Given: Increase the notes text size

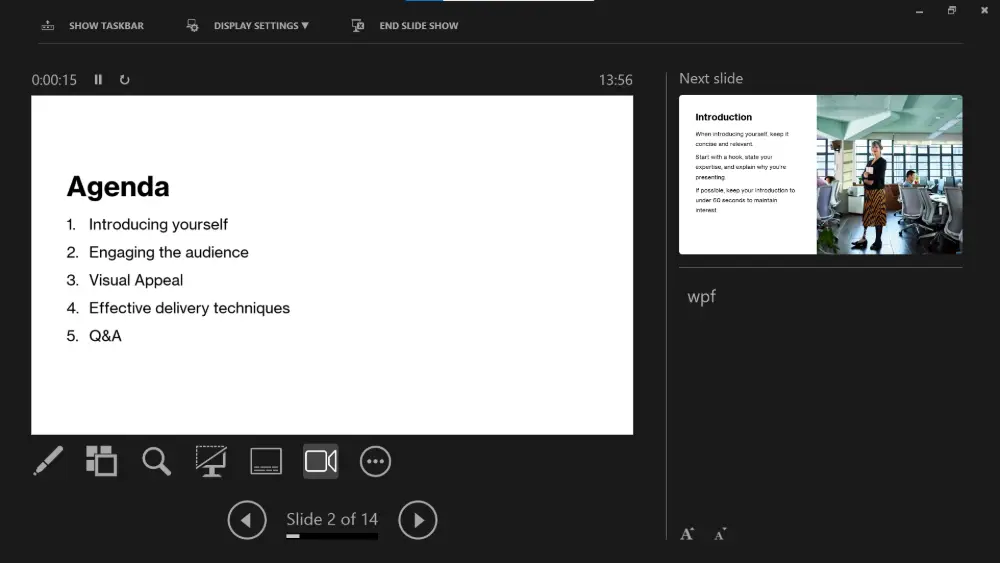Looking at the screenshot, I should click(x=687, y=534).
